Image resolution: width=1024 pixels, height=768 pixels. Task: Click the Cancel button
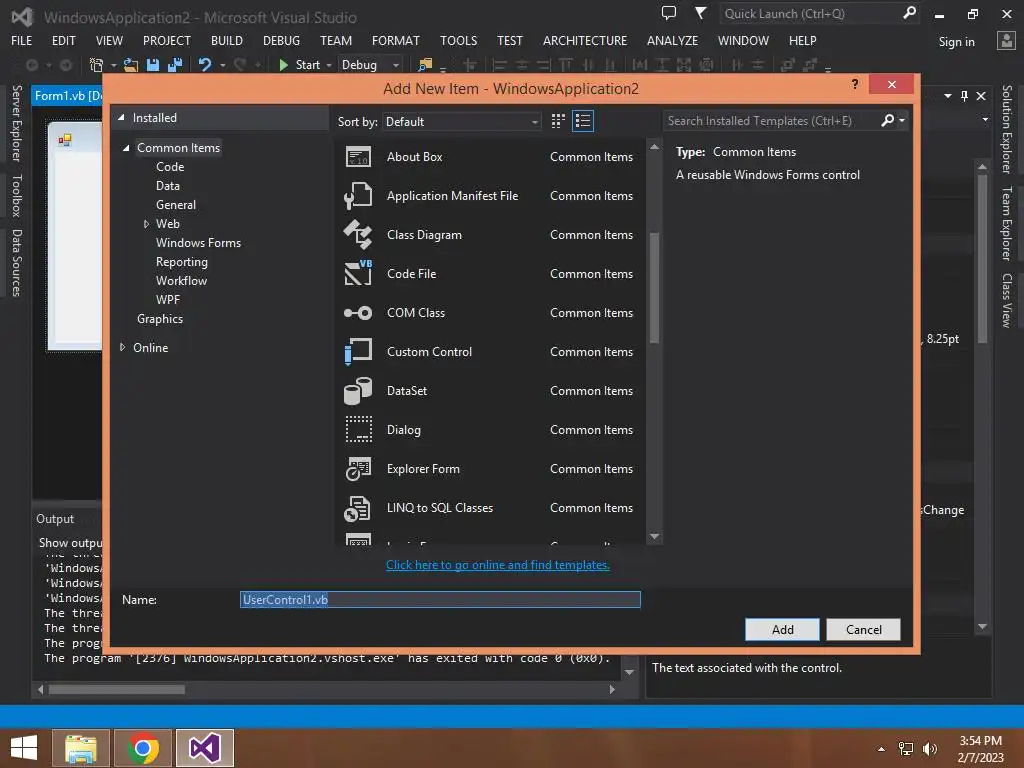(863, 630)
